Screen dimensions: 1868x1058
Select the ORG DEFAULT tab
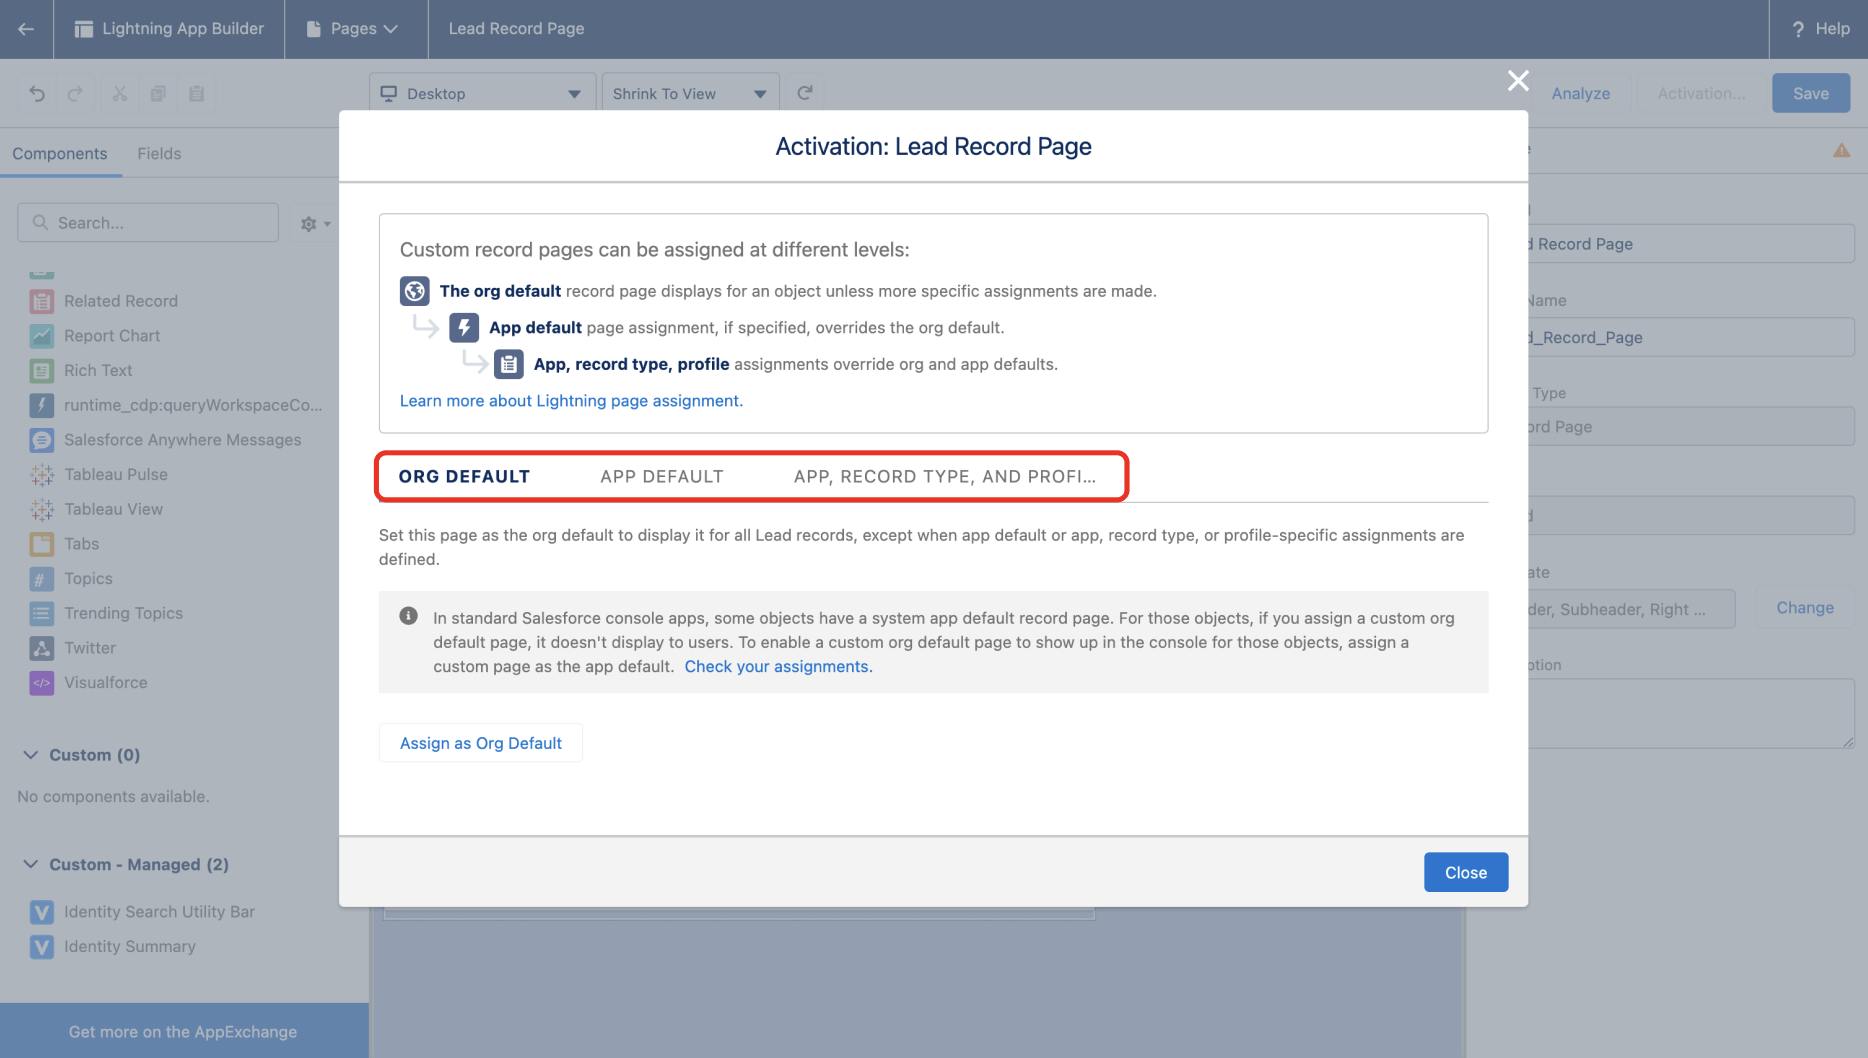464,476
